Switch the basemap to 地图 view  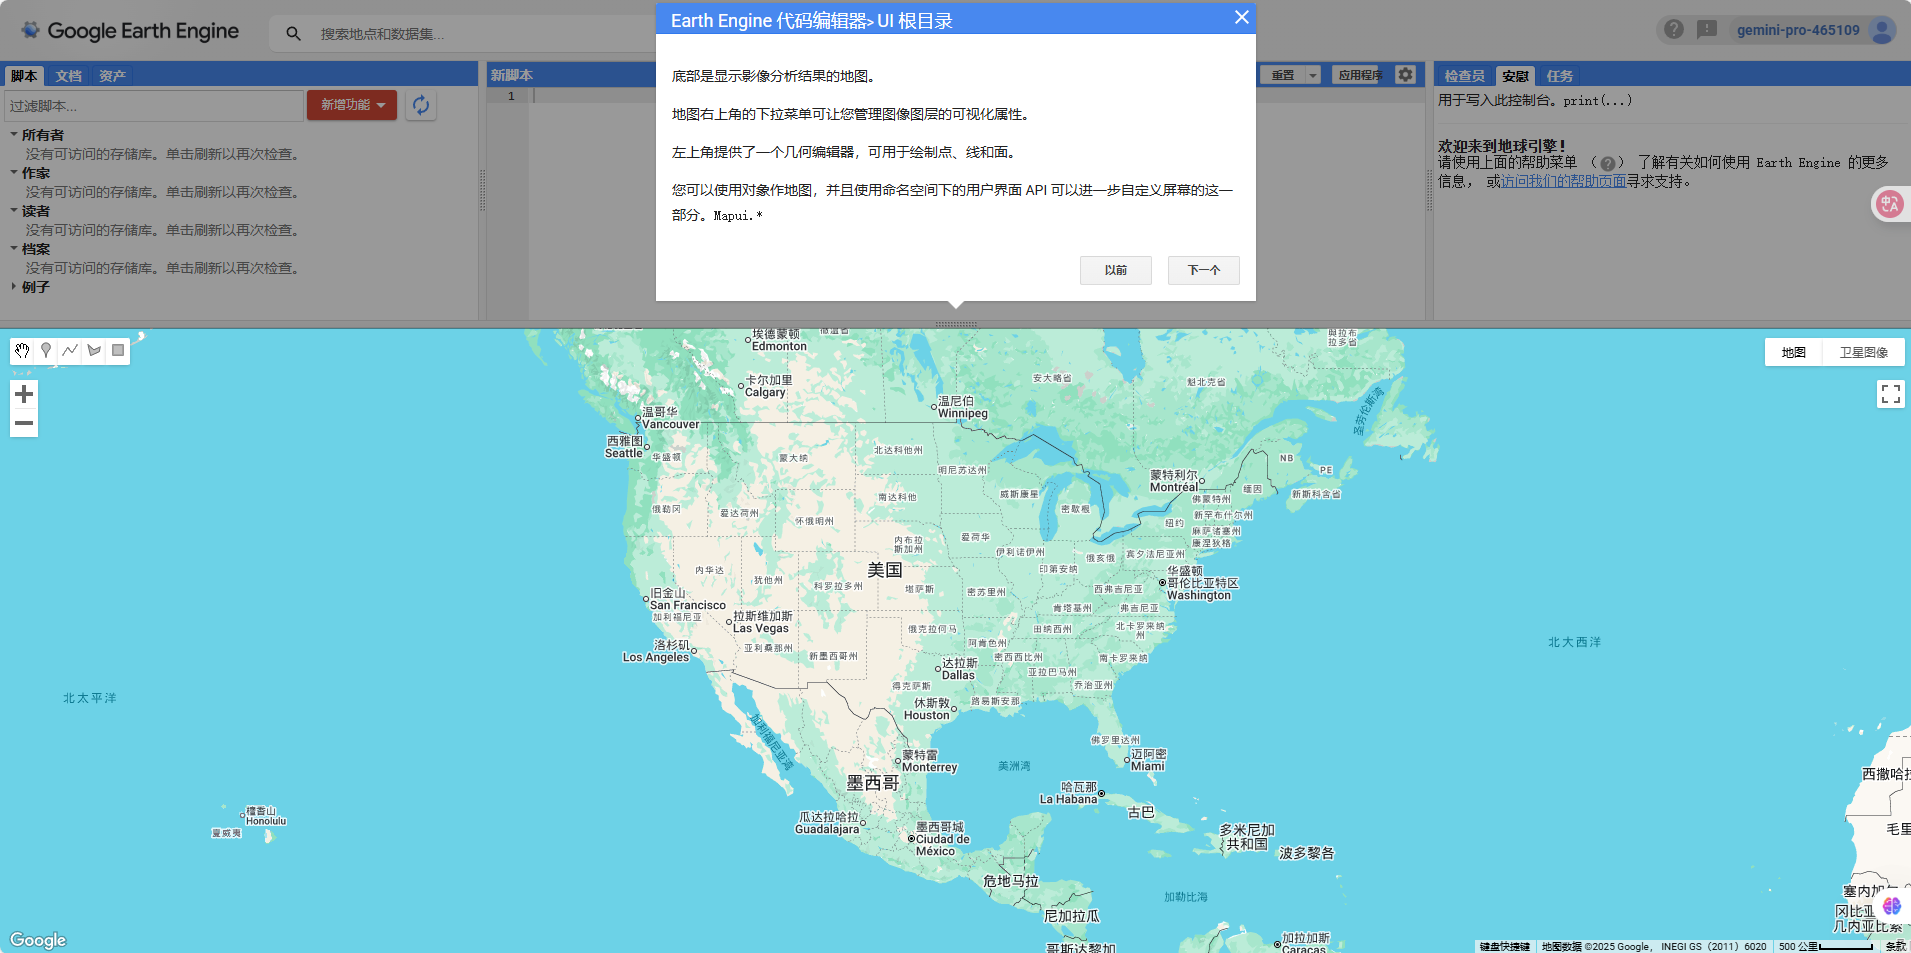[1794, 351]
